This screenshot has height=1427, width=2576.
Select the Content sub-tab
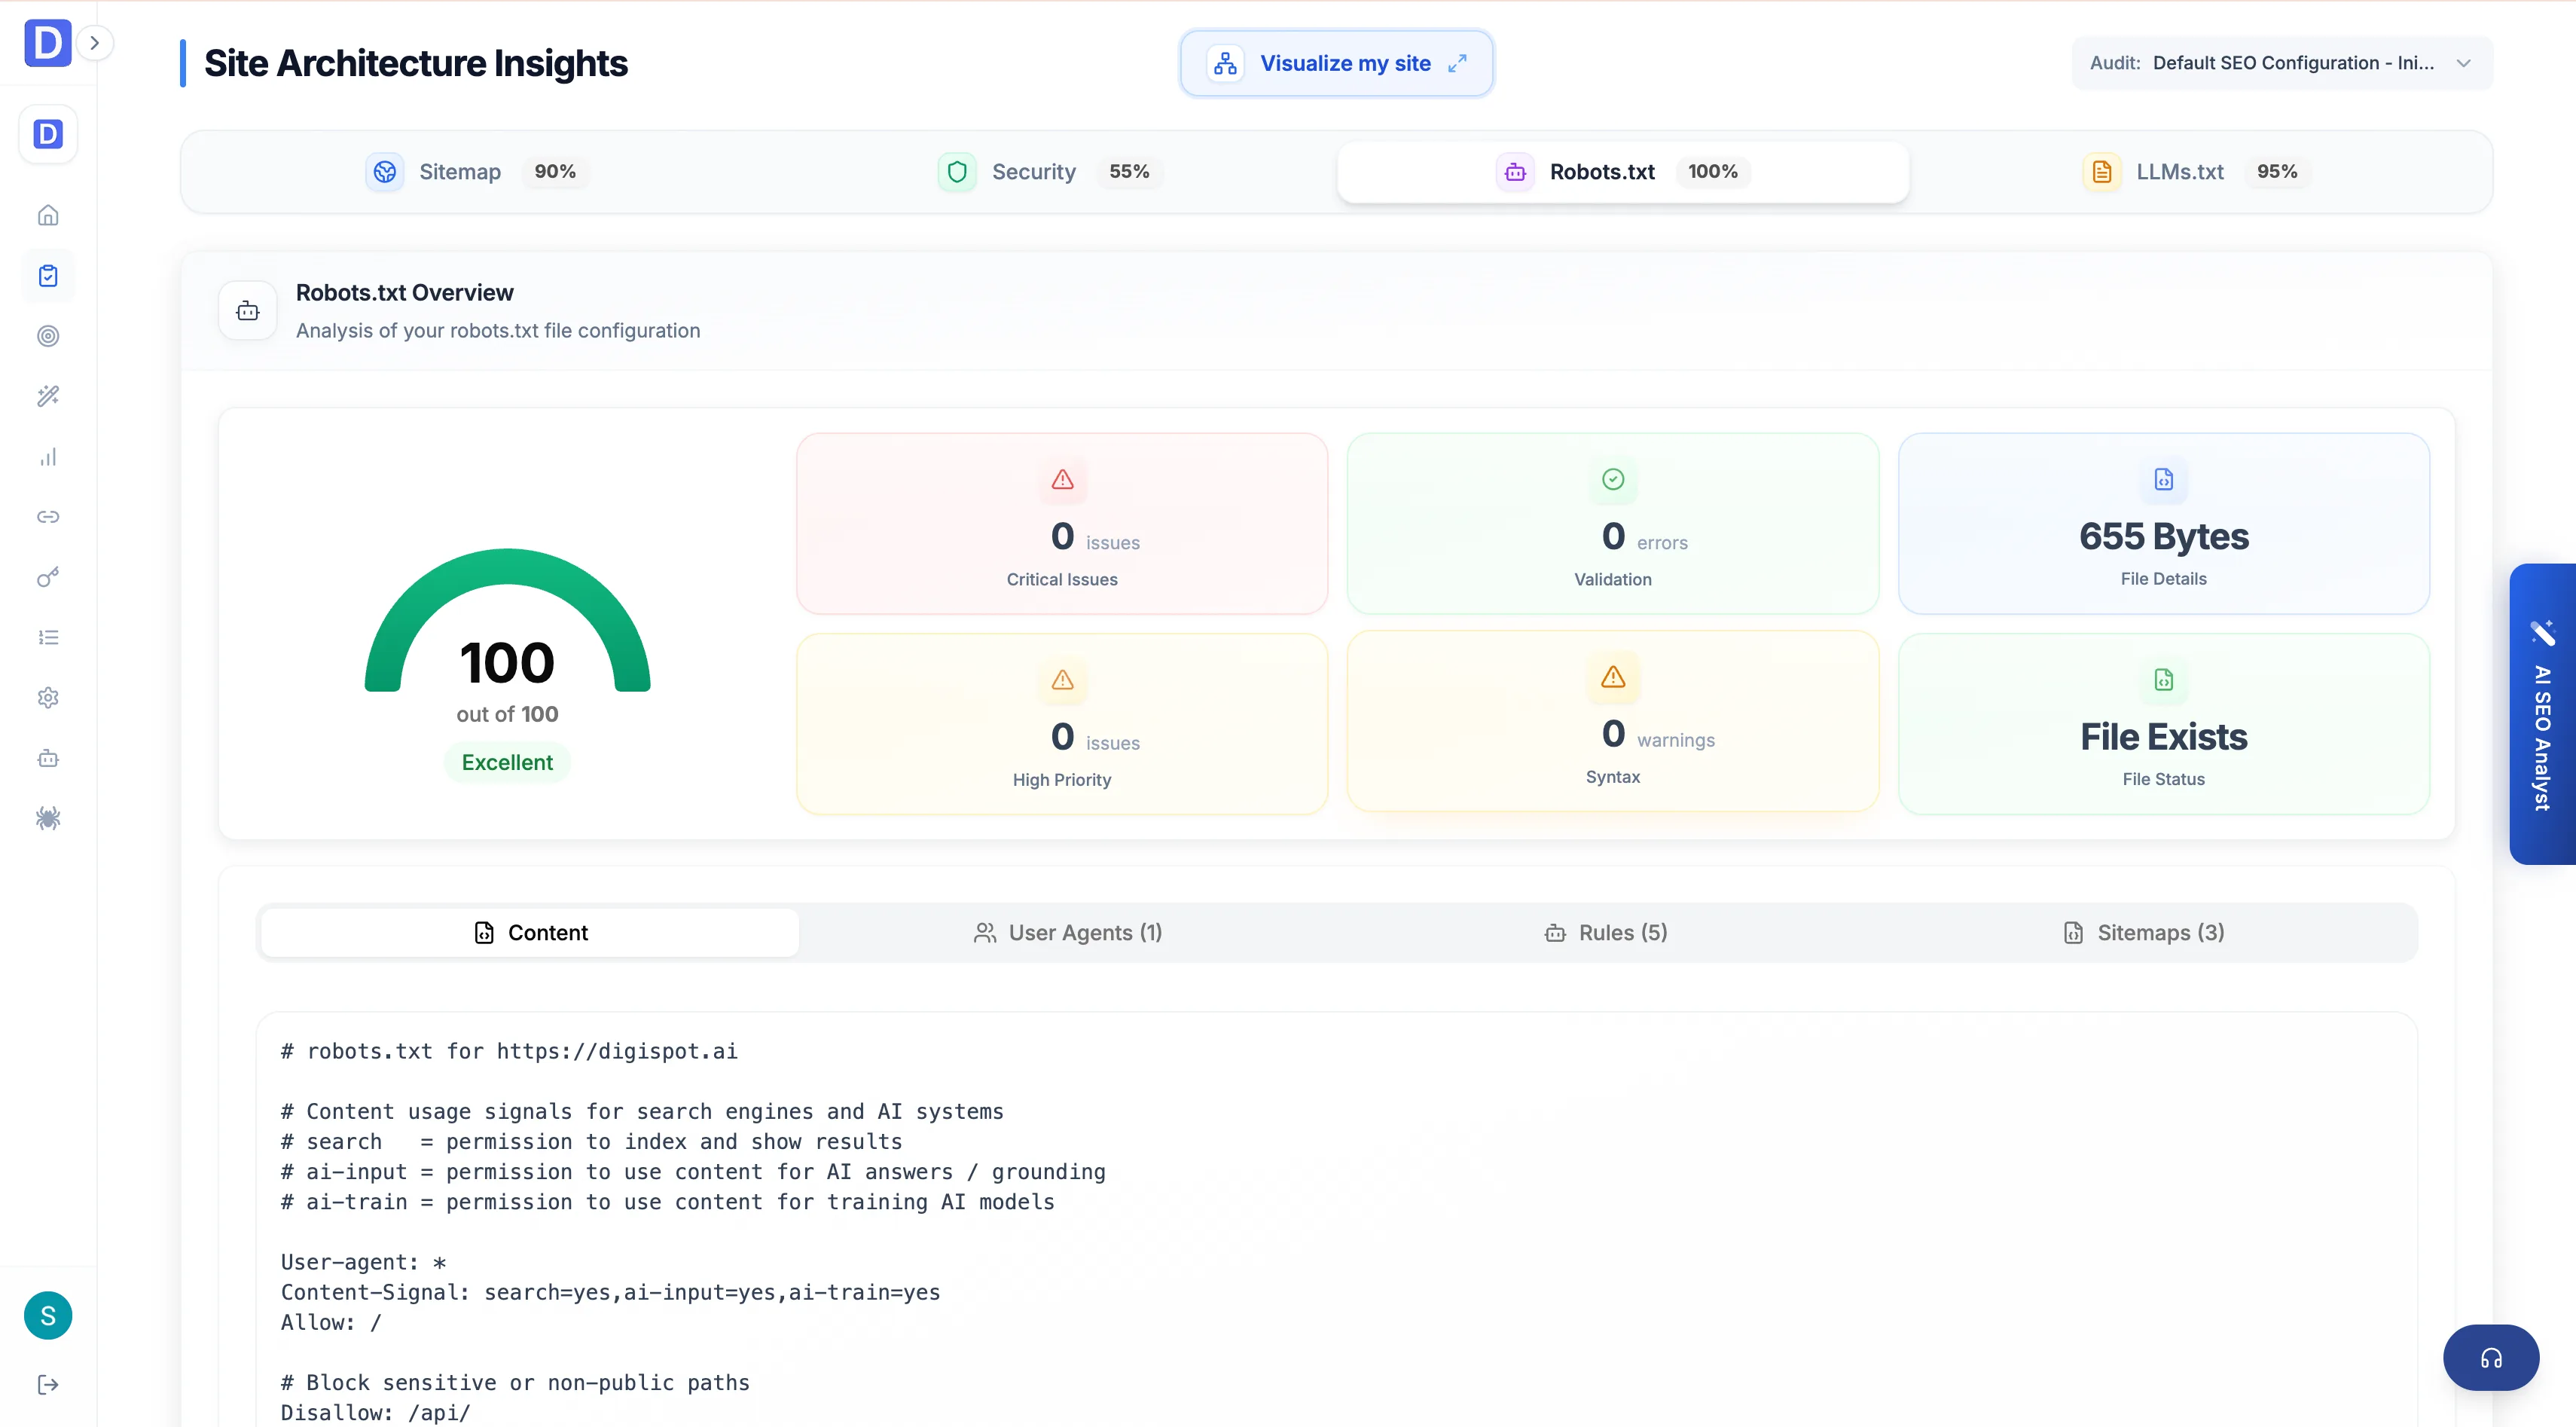[x=530, y=933]
